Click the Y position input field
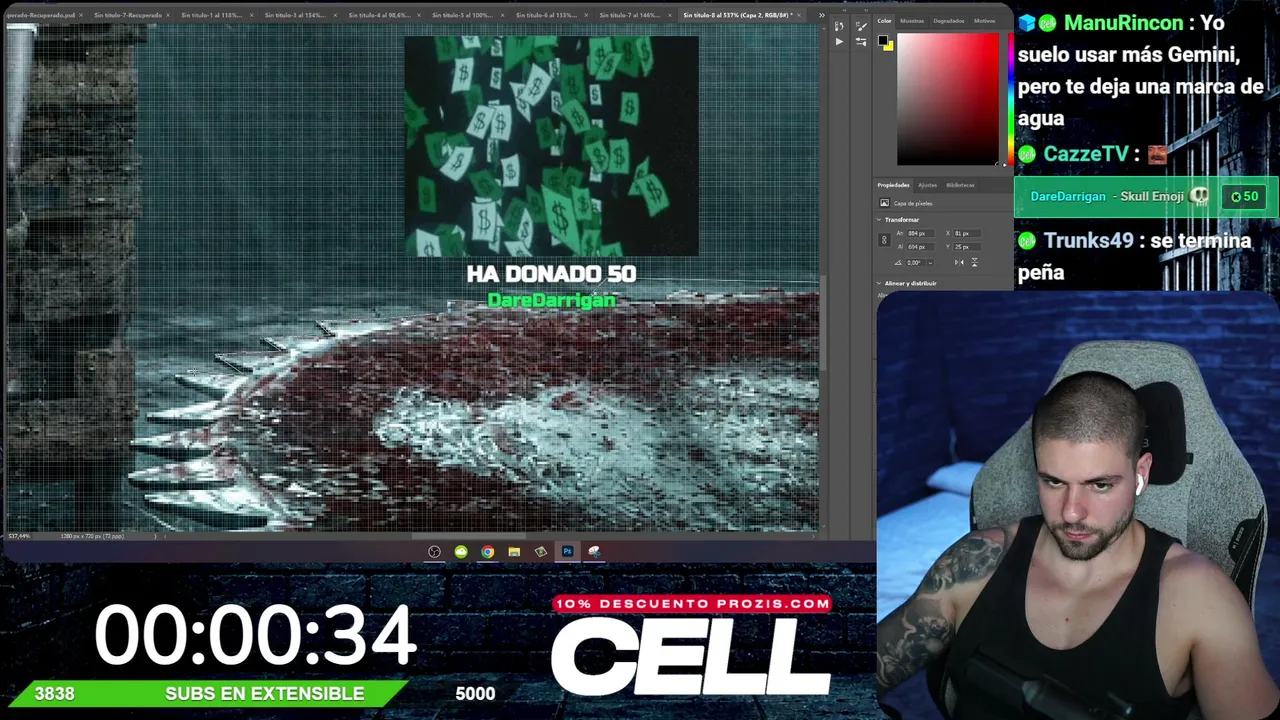Viewport: 1280px width, 720px height. tap(968, 246)
